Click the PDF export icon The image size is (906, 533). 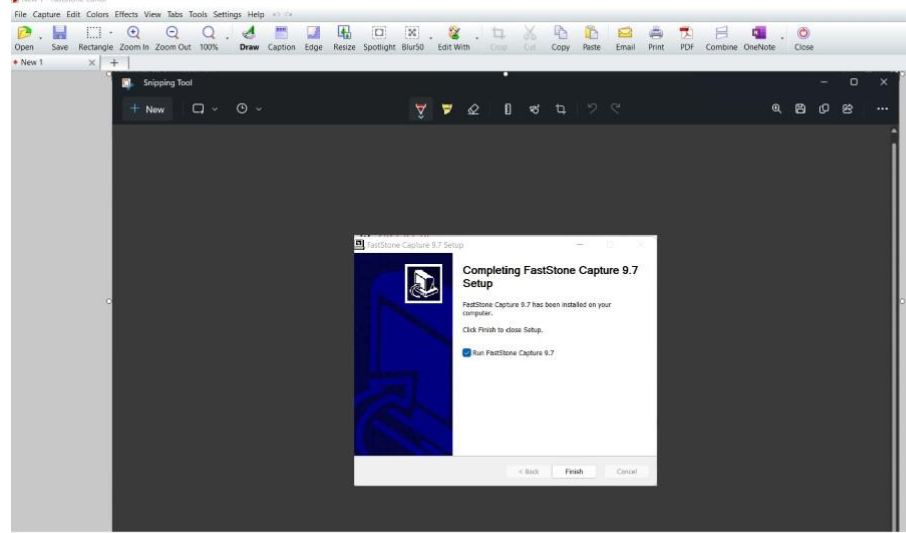(x=687, y=34)
